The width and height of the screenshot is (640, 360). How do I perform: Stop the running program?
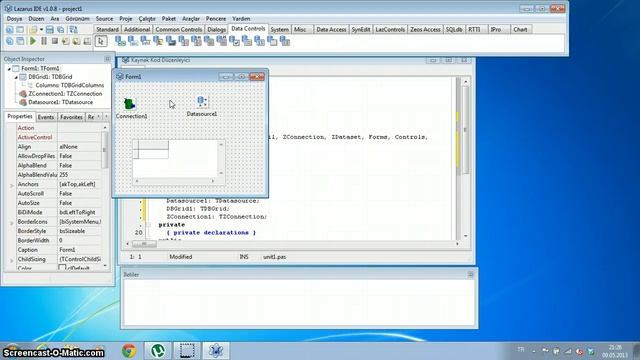pyautogui.click(x=54, y=41)
